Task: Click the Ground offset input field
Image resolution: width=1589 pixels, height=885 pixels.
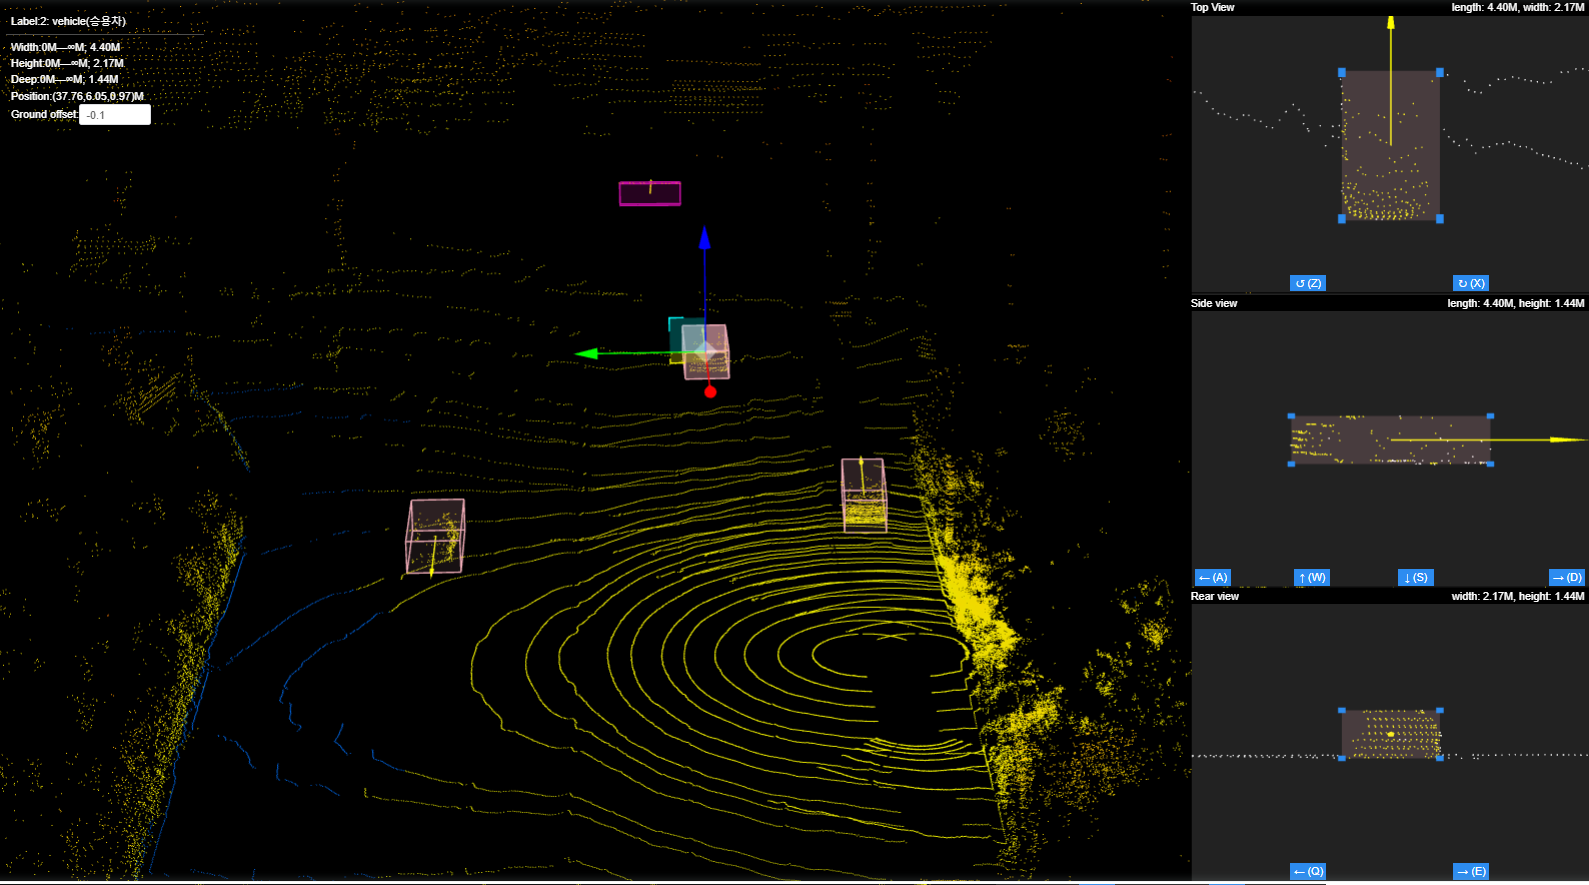Action: (115, 115)
